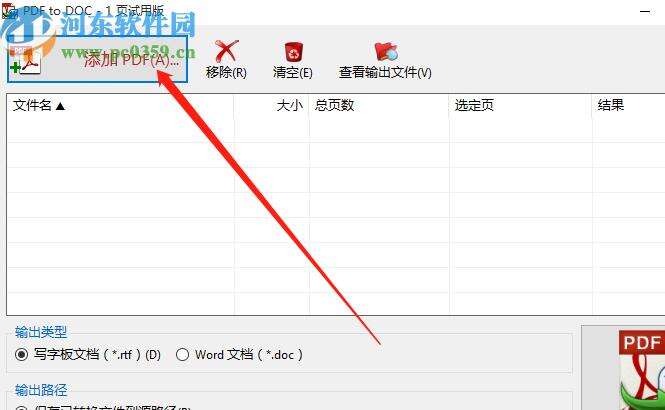The height and width of the screenshot is (410, 665).
Task: Click the PDF plus icon on Add PDF
Action: [x=25, y=61]
